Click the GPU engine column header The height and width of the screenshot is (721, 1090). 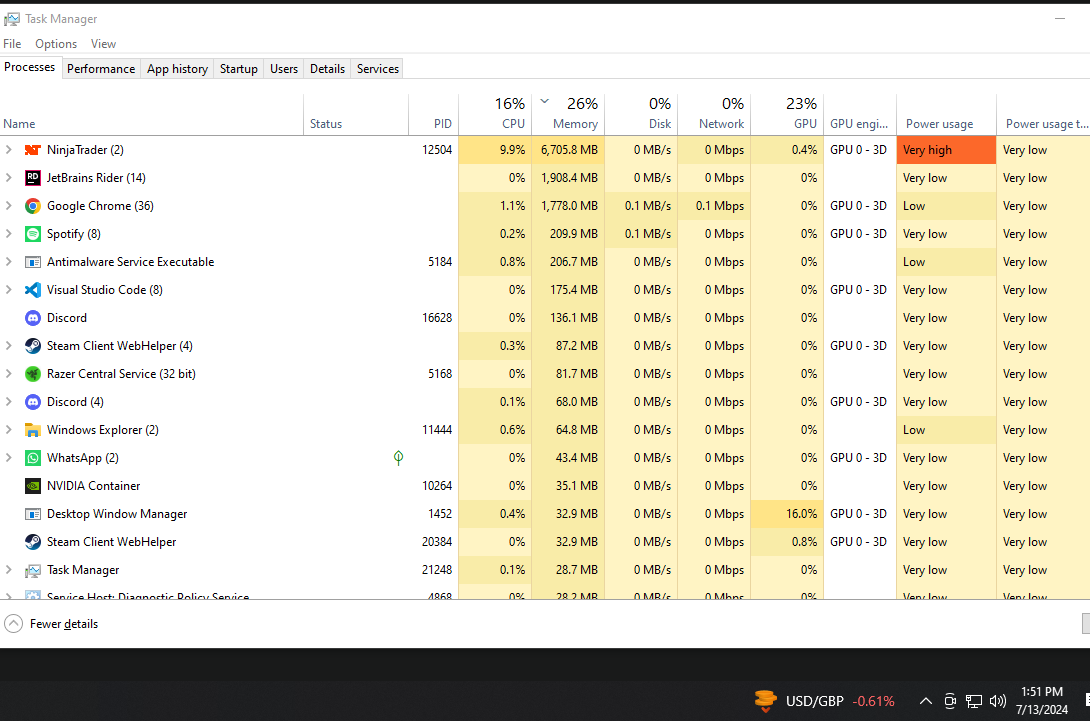860,114
